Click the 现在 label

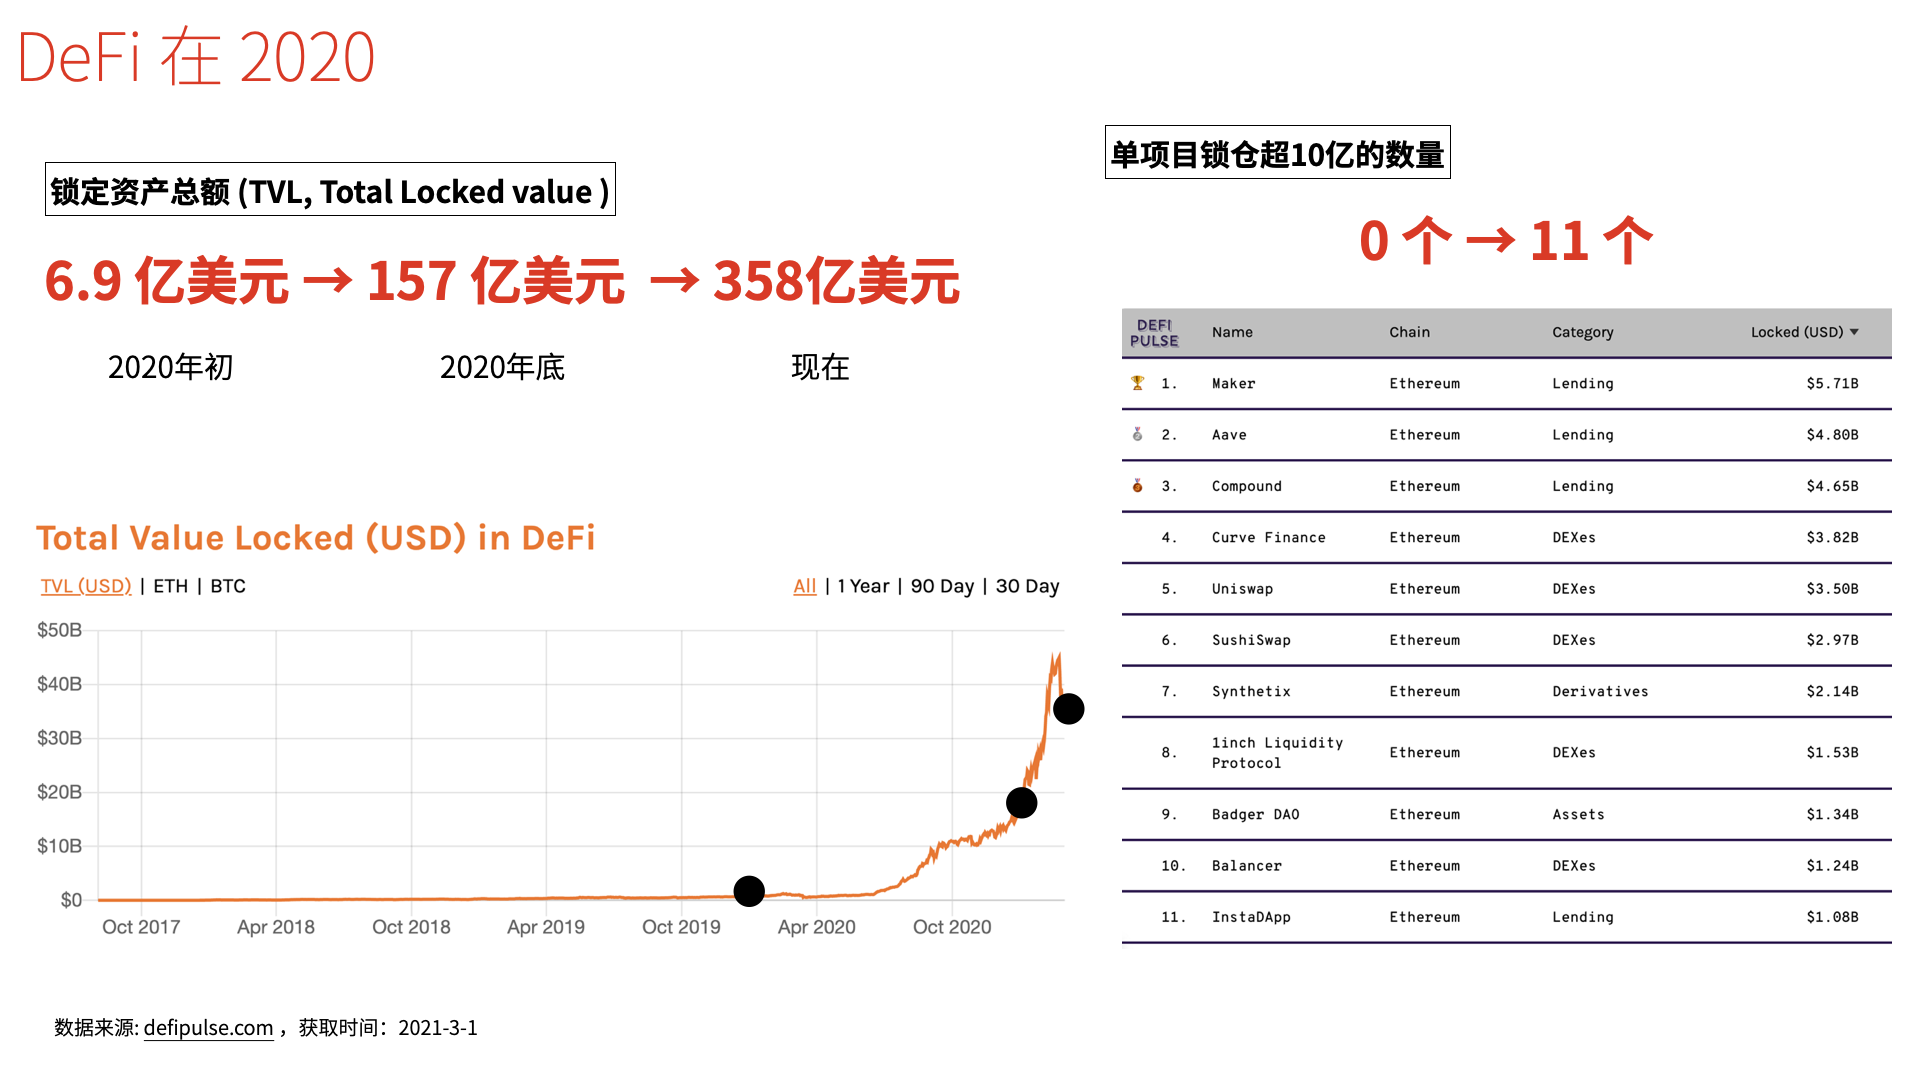[x=820, y=367]
